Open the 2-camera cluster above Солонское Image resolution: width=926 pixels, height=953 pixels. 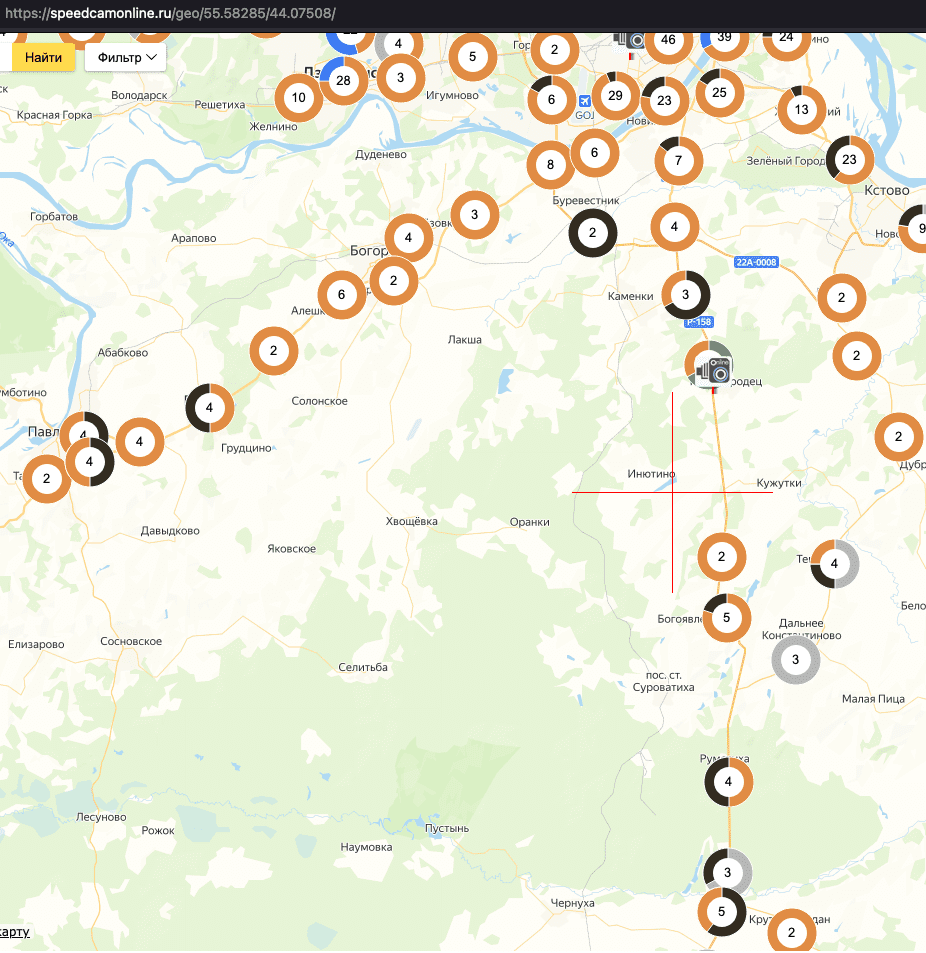click(x=273, y=351)
